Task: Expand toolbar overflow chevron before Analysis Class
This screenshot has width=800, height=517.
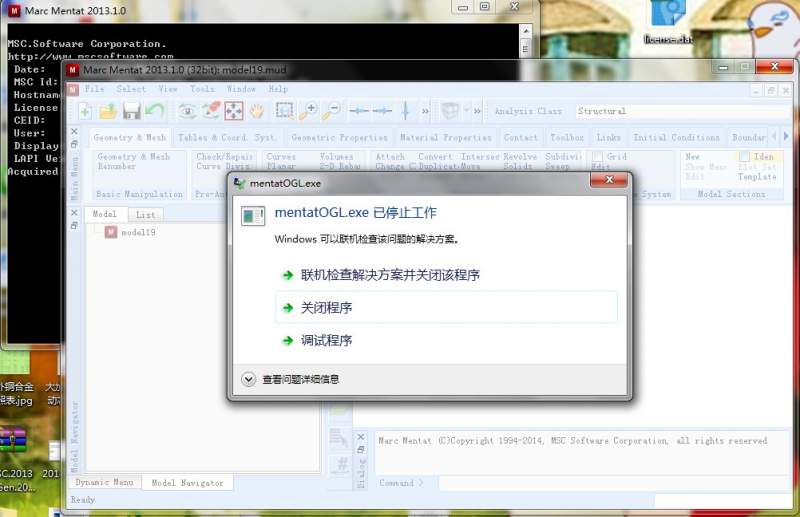Action: (x=477, y=111)
